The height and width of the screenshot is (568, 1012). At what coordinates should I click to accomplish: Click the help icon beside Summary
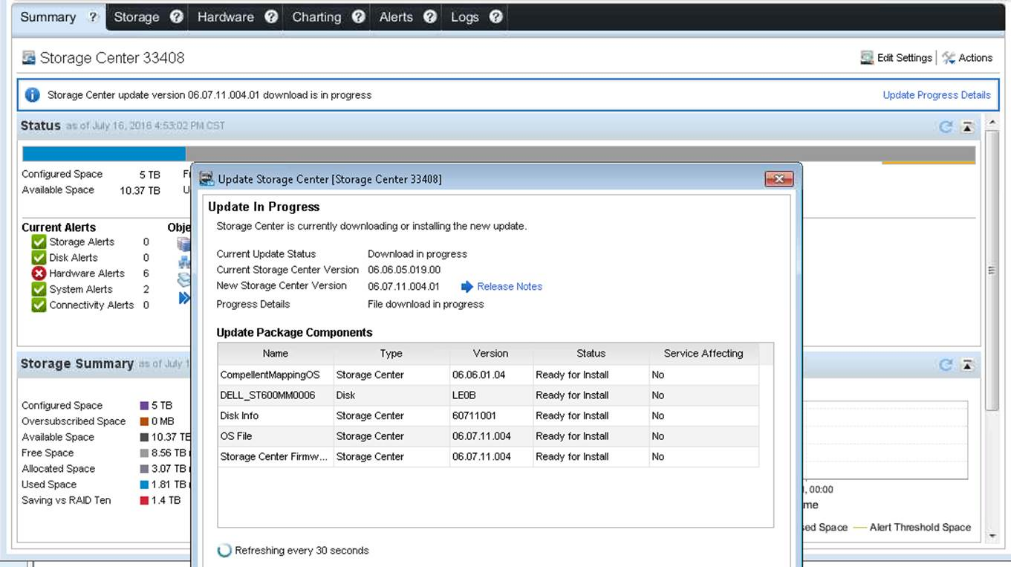click(x=93, y=17)
